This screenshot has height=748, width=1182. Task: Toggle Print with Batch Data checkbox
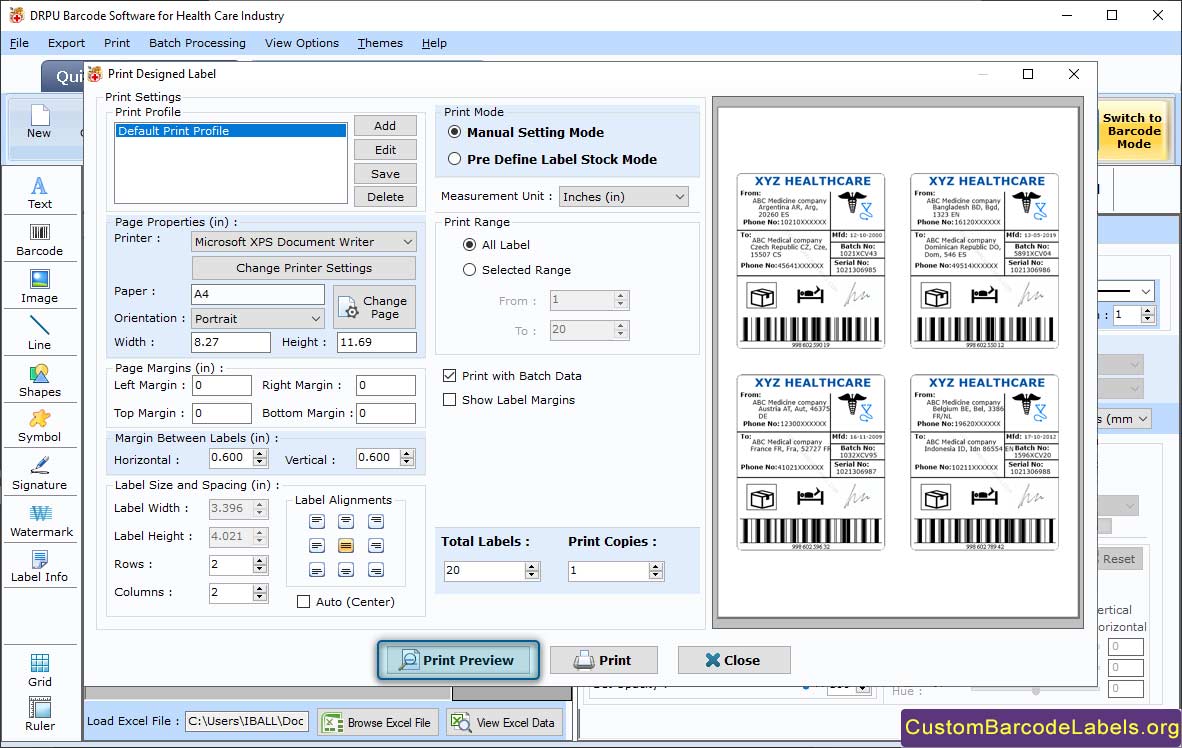click(x=449, y=376)
